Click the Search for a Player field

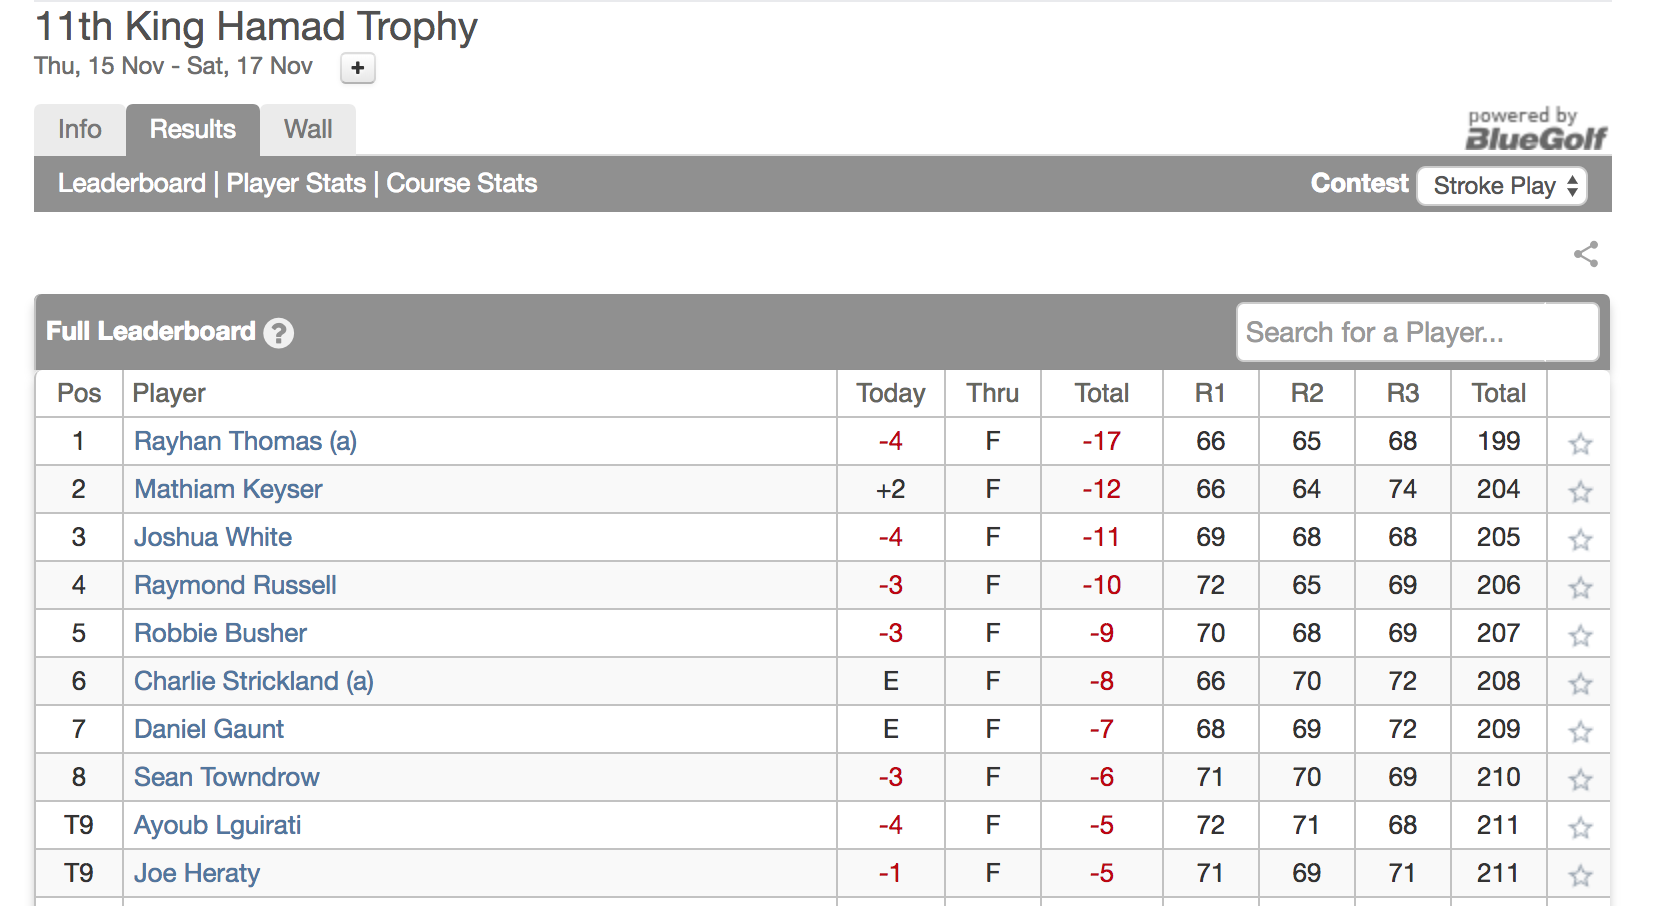[1417, 332]
